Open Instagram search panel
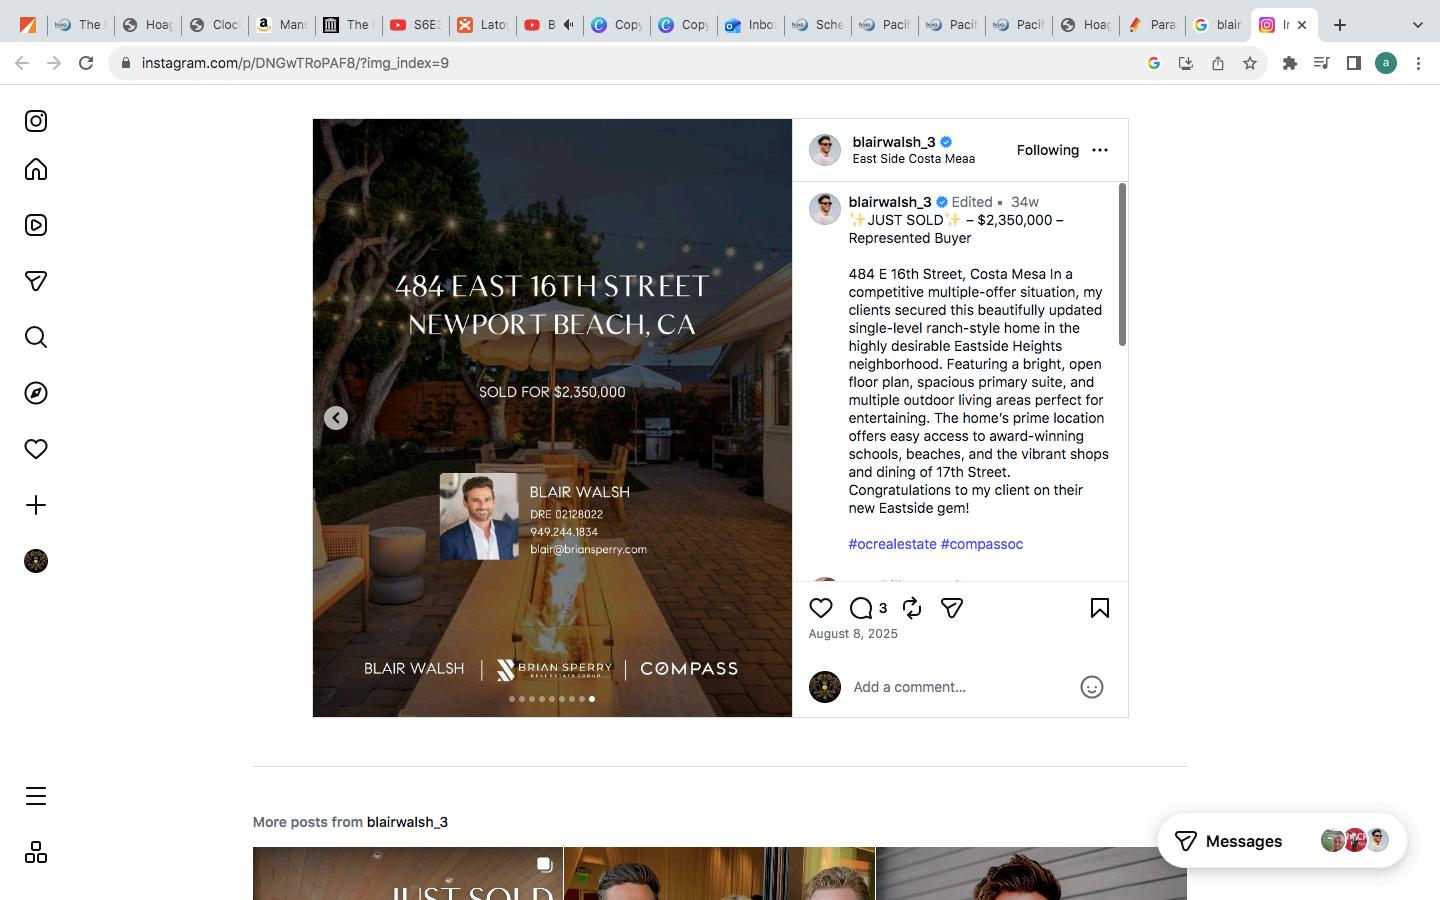 pyautogui.click(x=36, y=337)
